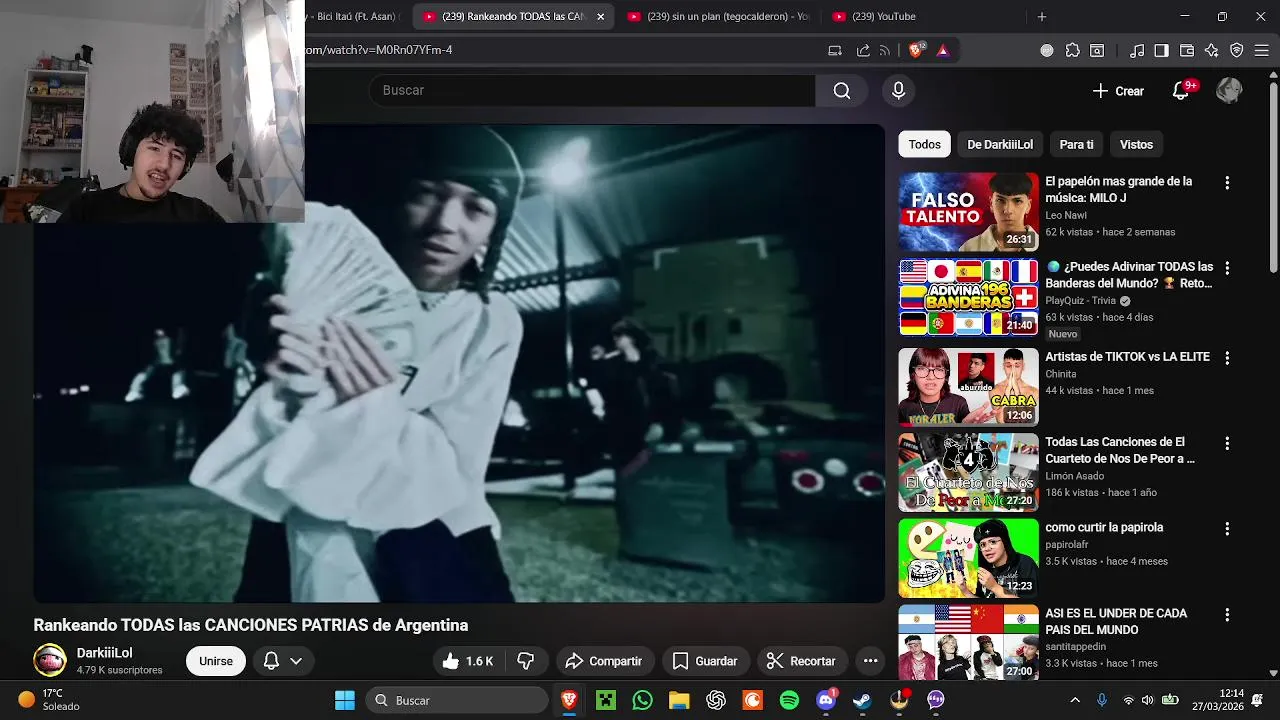Open the DarkiiiLol channel avatar
The height and width of the screenshot is (720, 1280).
[50, 661]
